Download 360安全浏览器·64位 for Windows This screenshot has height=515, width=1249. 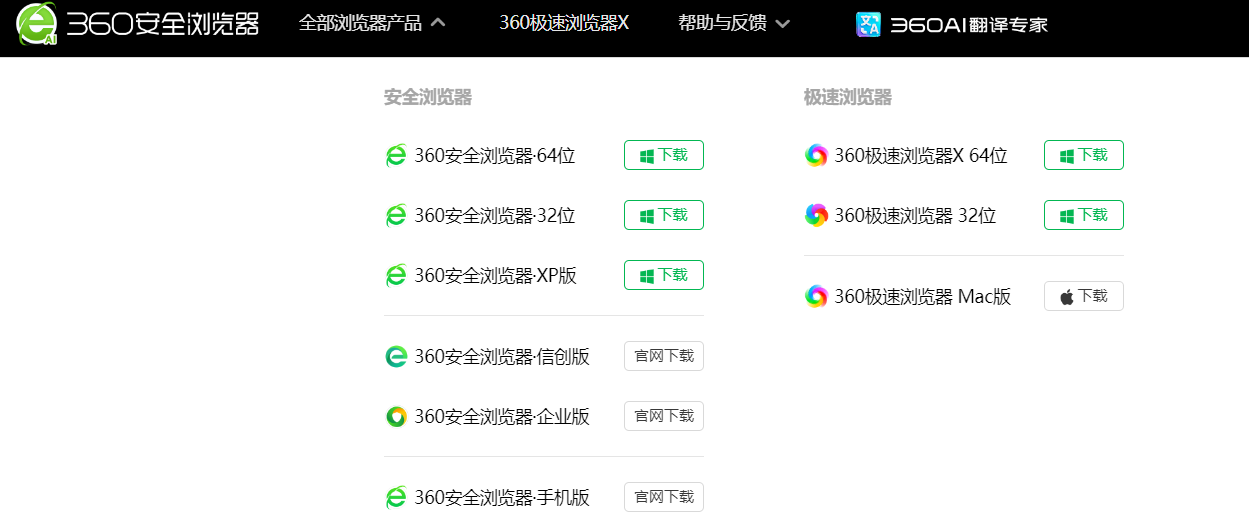664,155
